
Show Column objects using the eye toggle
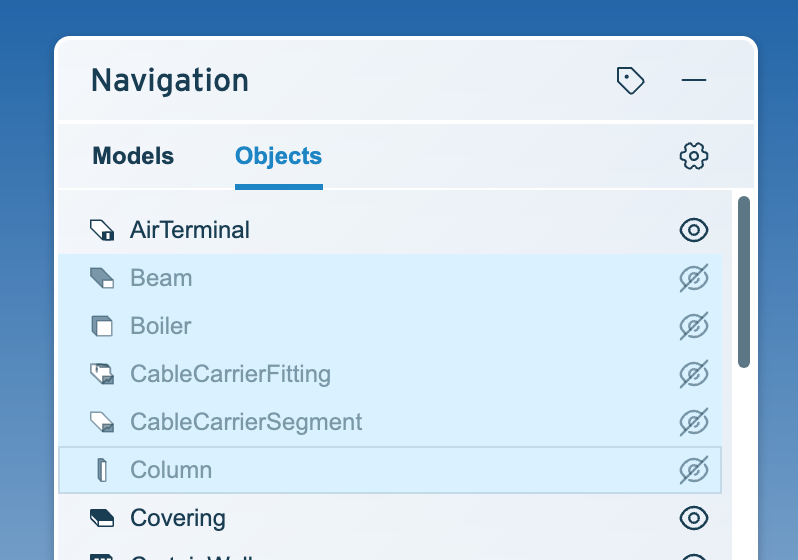(694, 469)
